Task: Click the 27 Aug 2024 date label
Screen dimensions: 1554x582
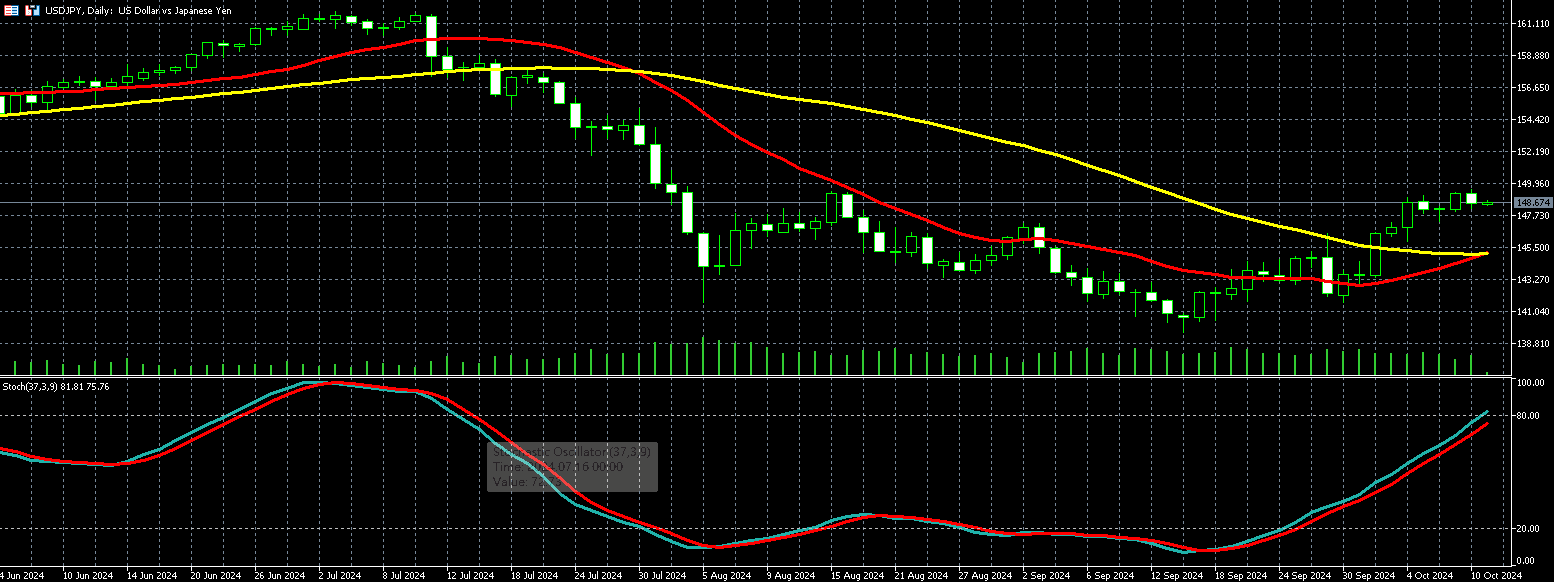Action: tap(985, 576)
